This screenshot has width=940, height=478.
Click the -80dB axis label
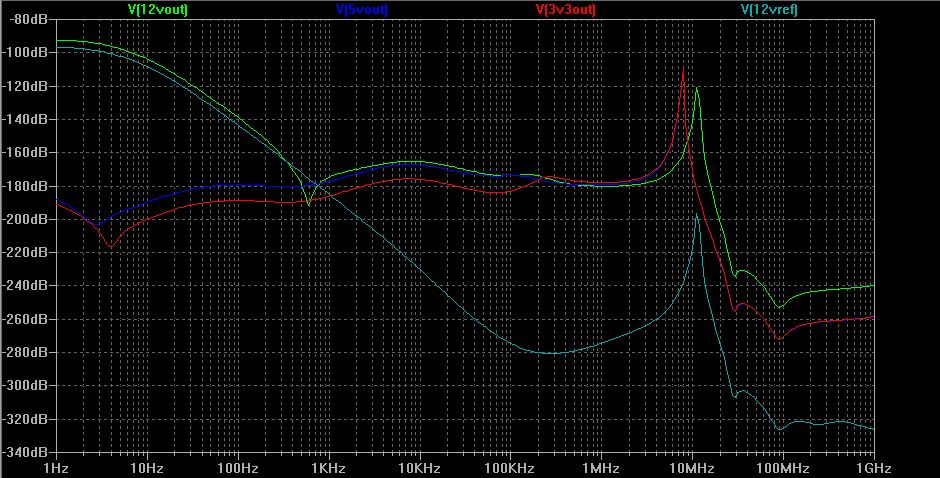click(x=28, y=19)
